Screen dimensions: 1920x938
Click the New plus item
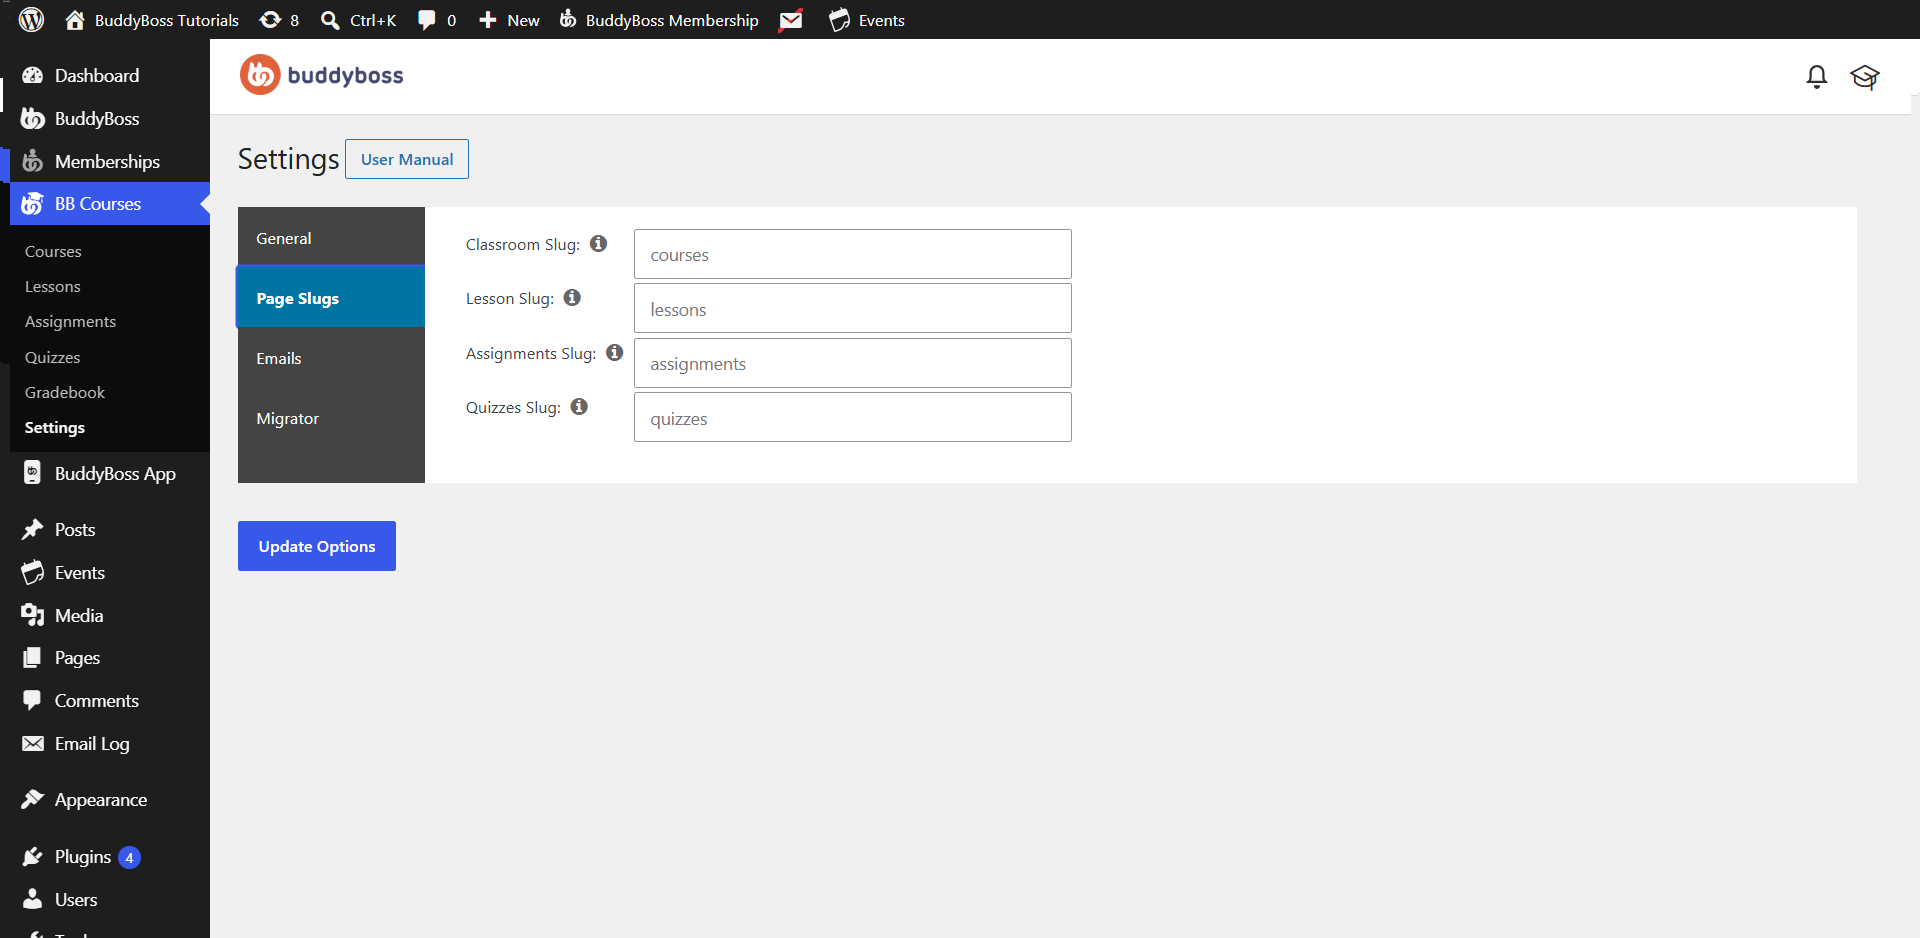pos(509,20)
